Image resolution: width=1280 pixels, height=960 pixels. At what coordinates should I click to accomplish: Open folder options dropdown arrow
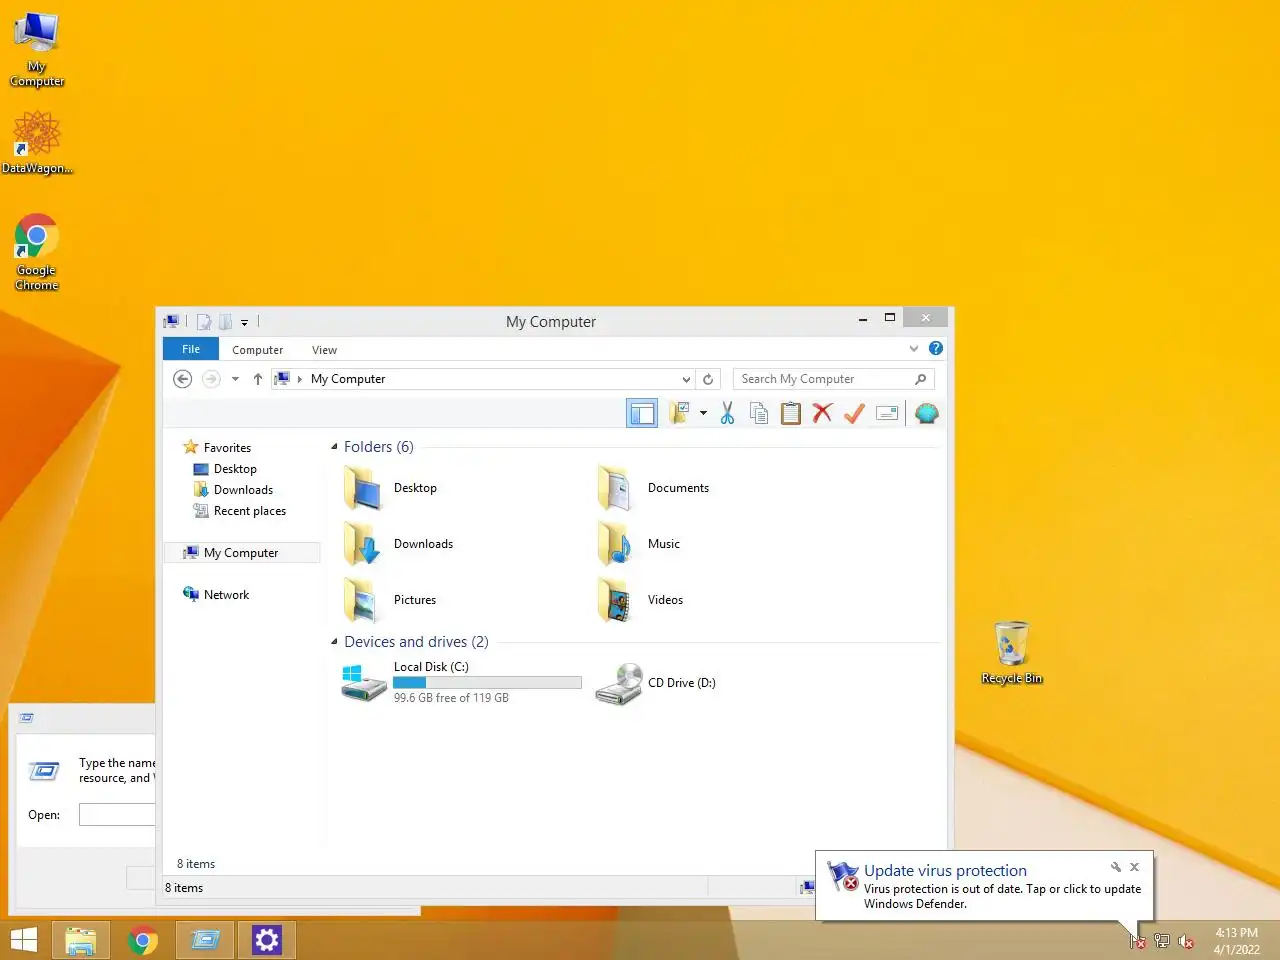pyautogui.click(x=703, y=413)
